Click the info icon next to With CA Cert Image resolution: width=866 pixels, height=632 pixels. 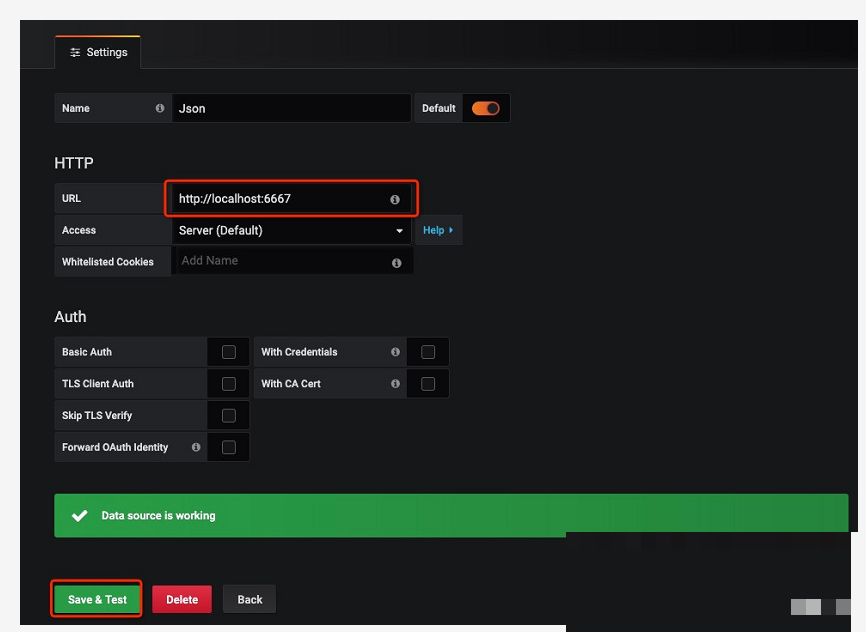(x=395, y=383)
